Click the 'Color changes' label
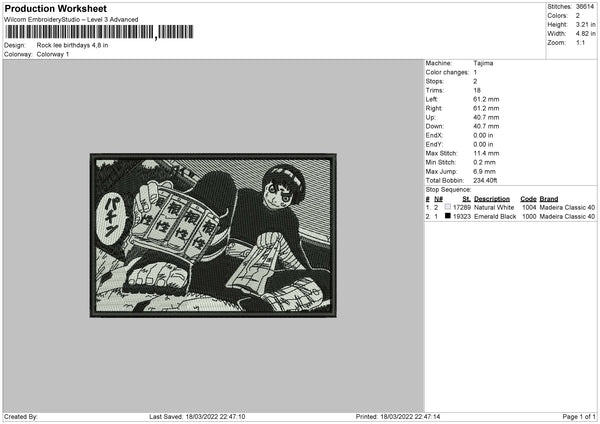The image size is (600, 424). (447, 72)
